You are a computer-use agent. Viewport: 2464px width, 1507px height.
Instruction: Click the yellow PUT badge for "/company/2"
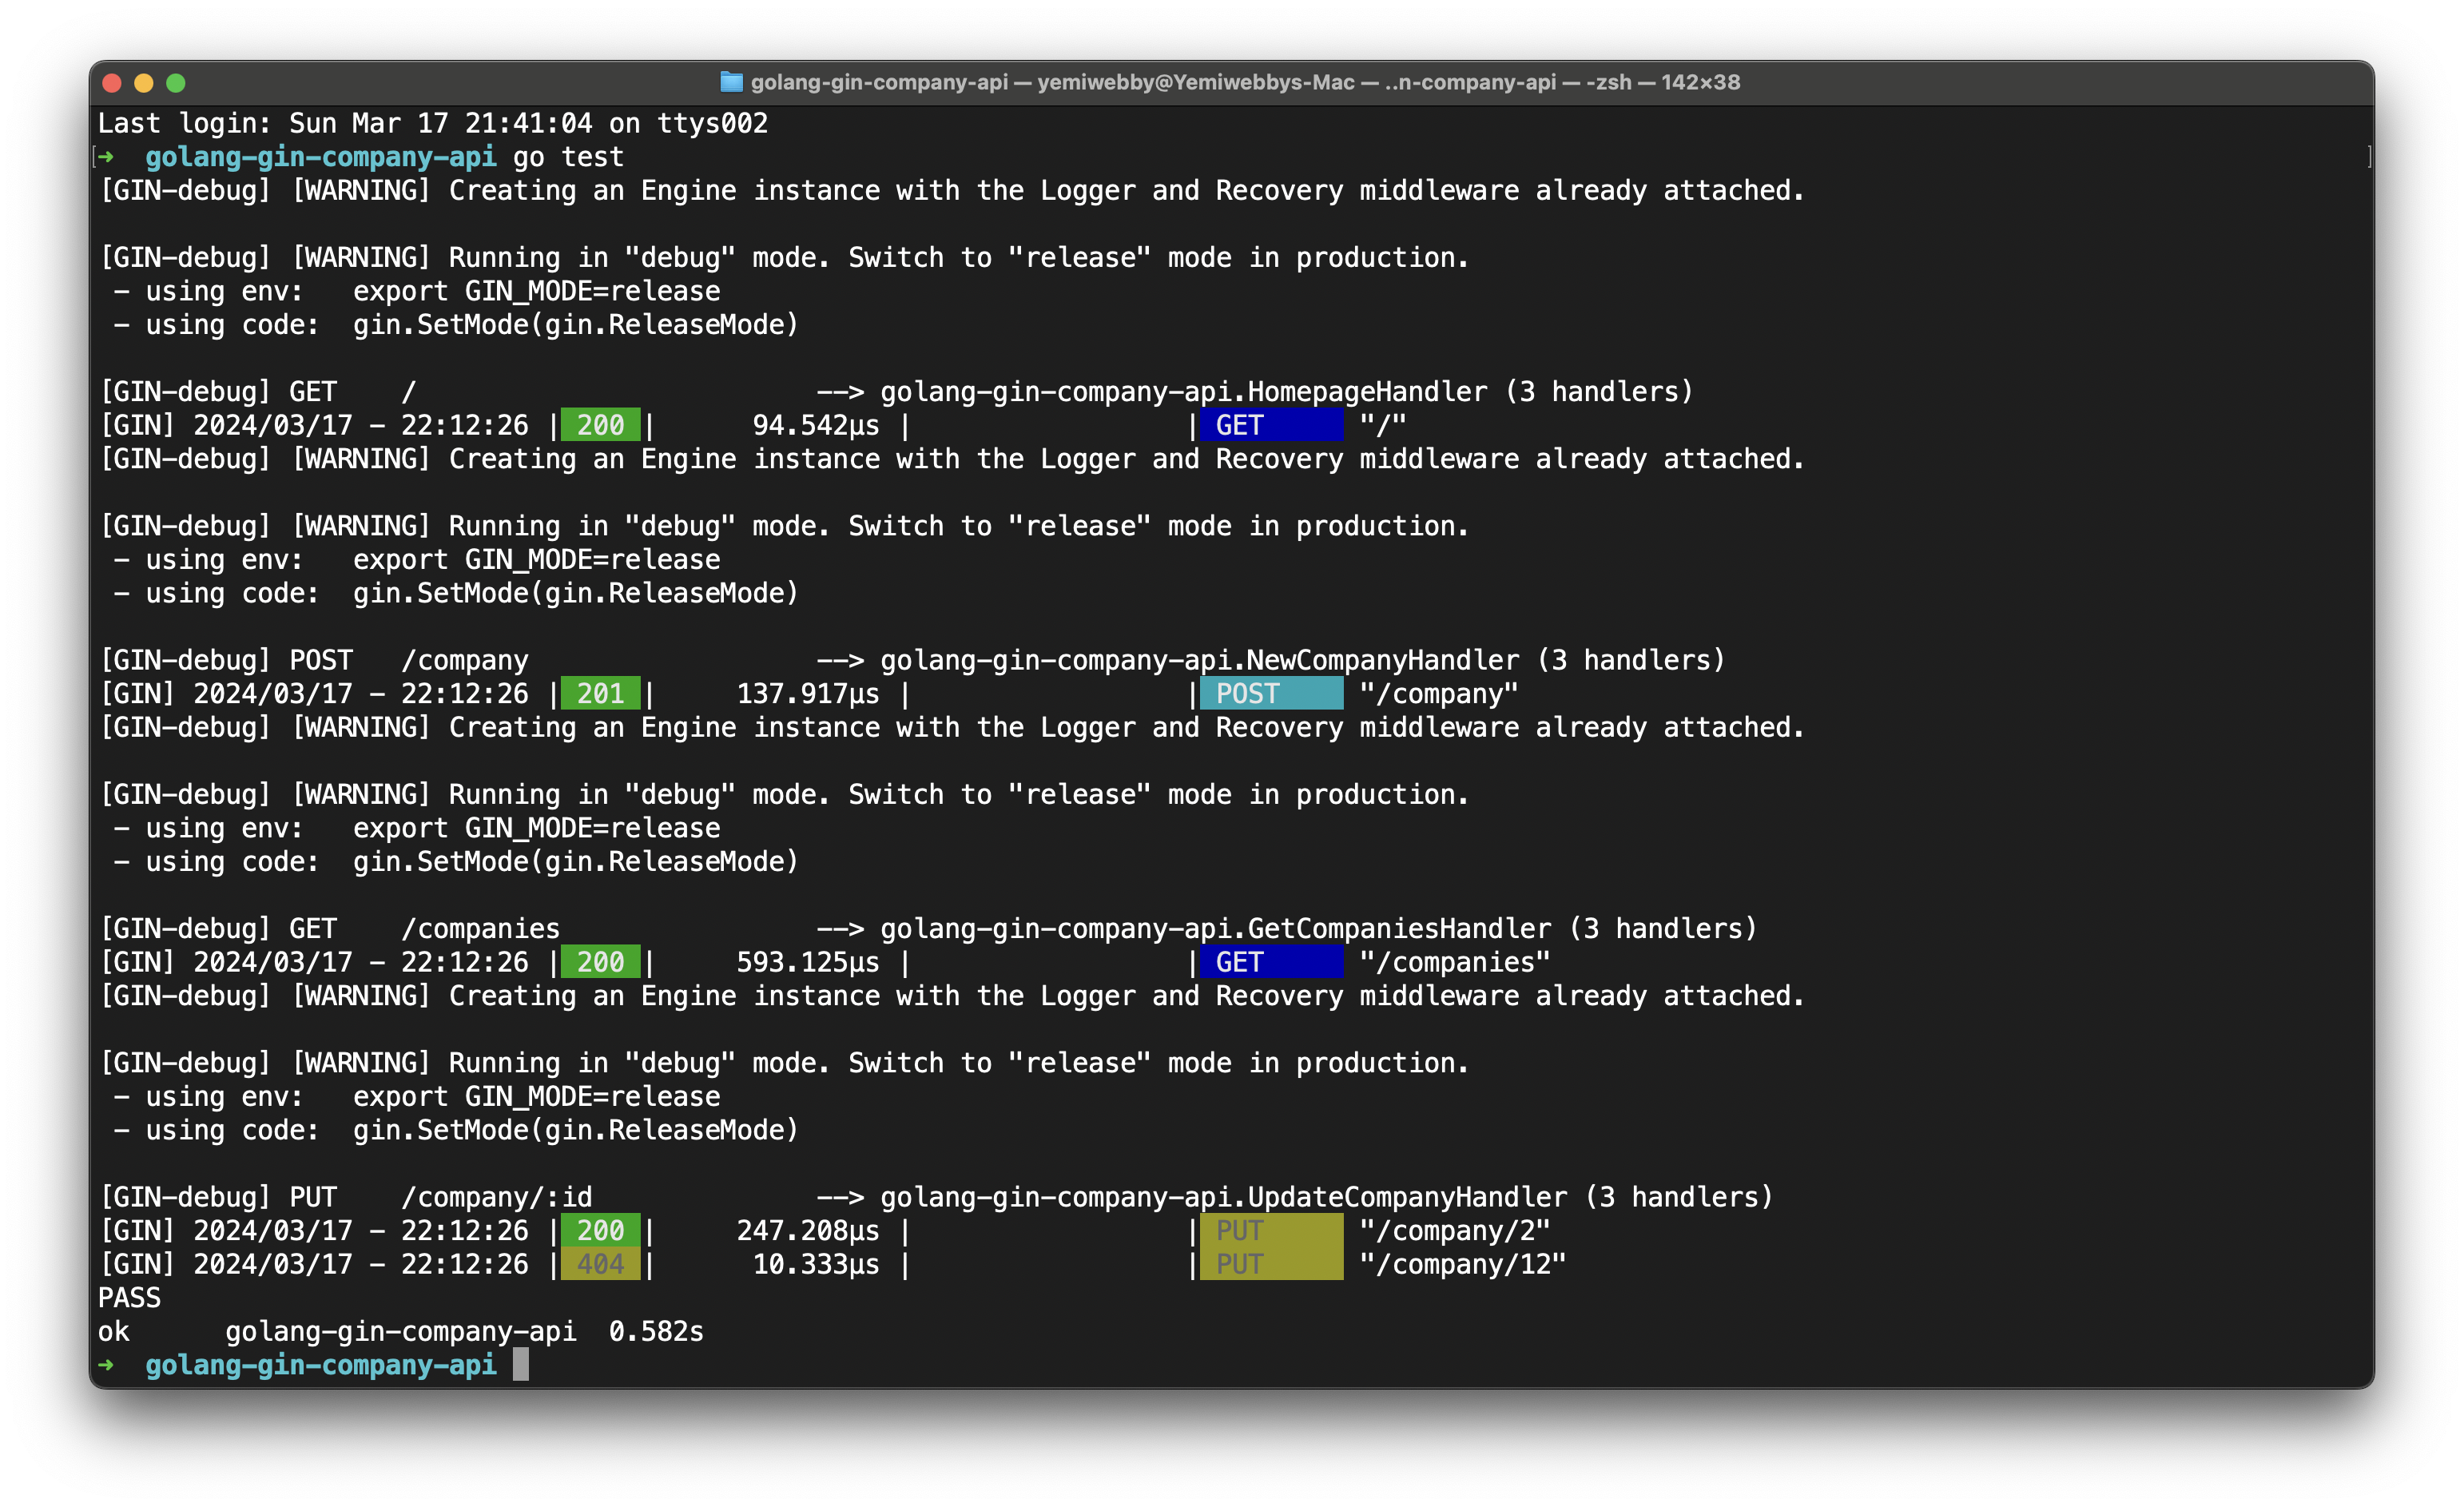click(1270, 1230)
